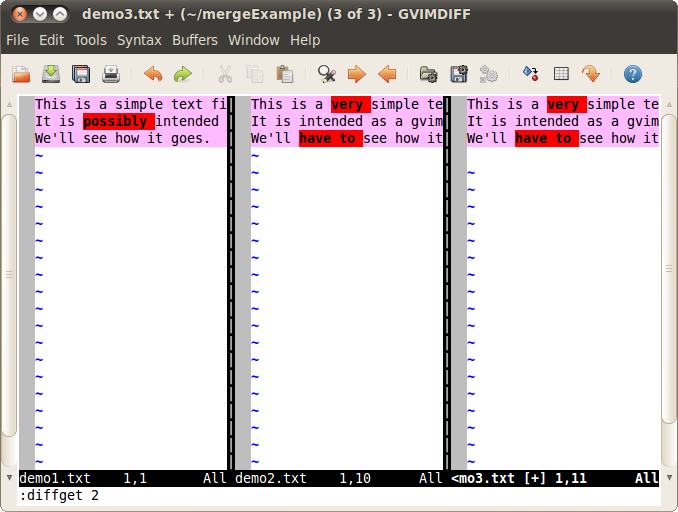This screenshot has width=678, height=512.
Task: Click the fold column of demo1 pane
Action: click(27, 283)
